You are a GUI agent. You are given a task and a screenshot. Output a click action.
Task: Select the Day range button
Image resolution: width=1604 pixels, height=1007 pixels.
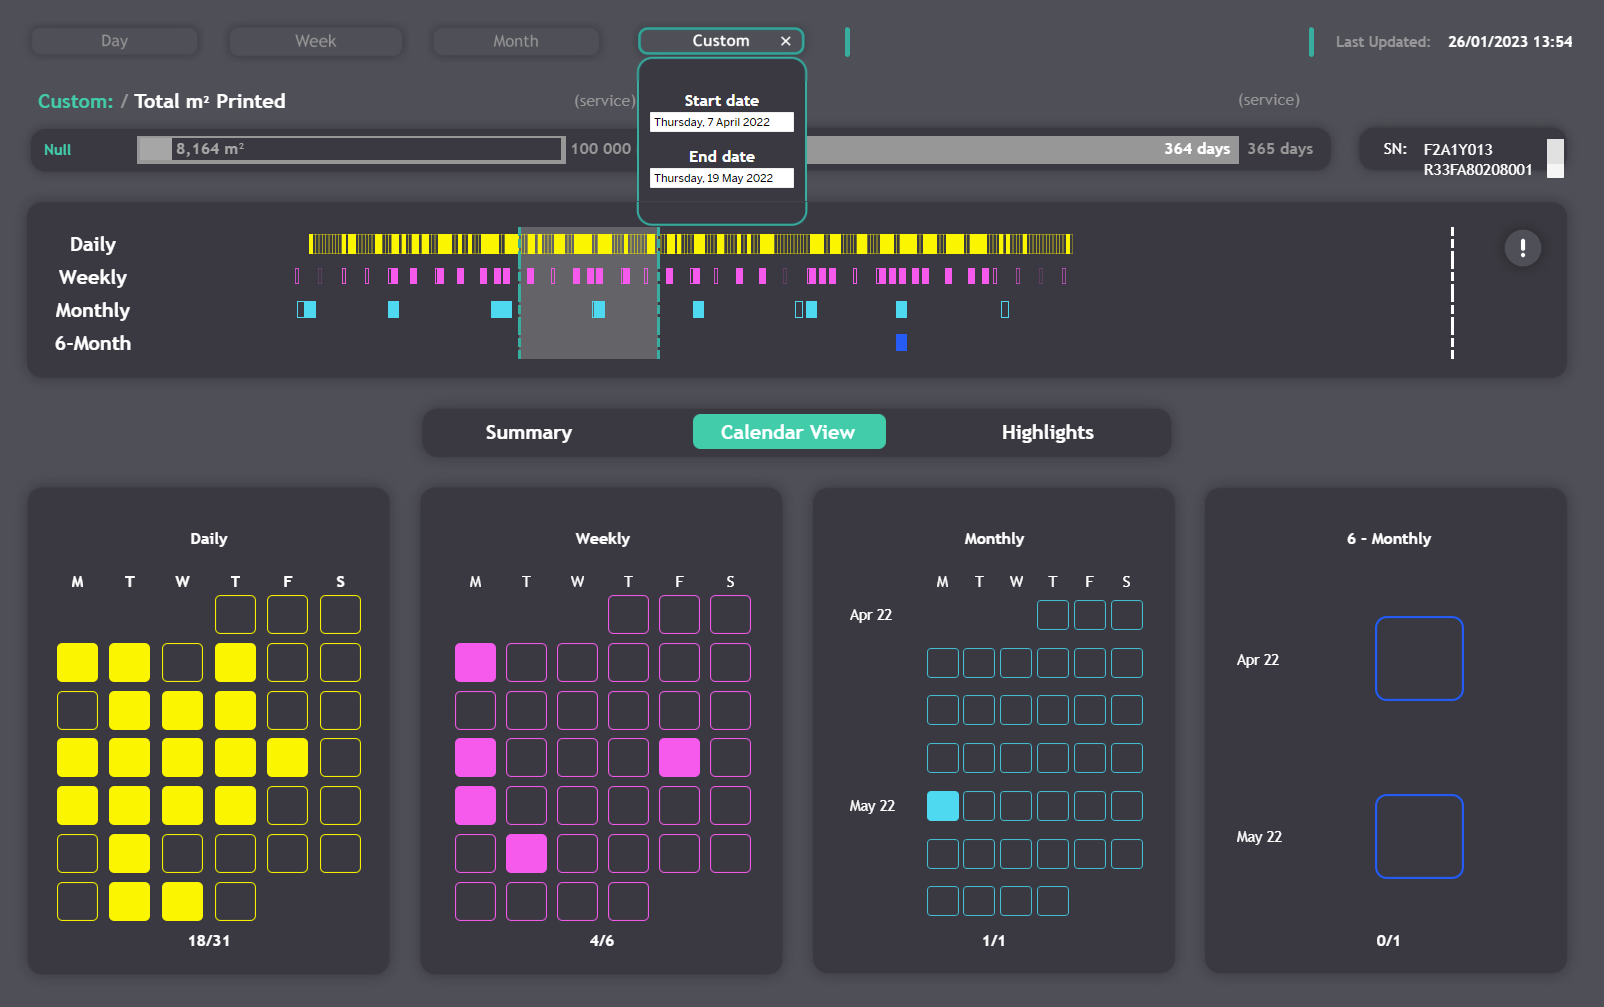(115, 41)
